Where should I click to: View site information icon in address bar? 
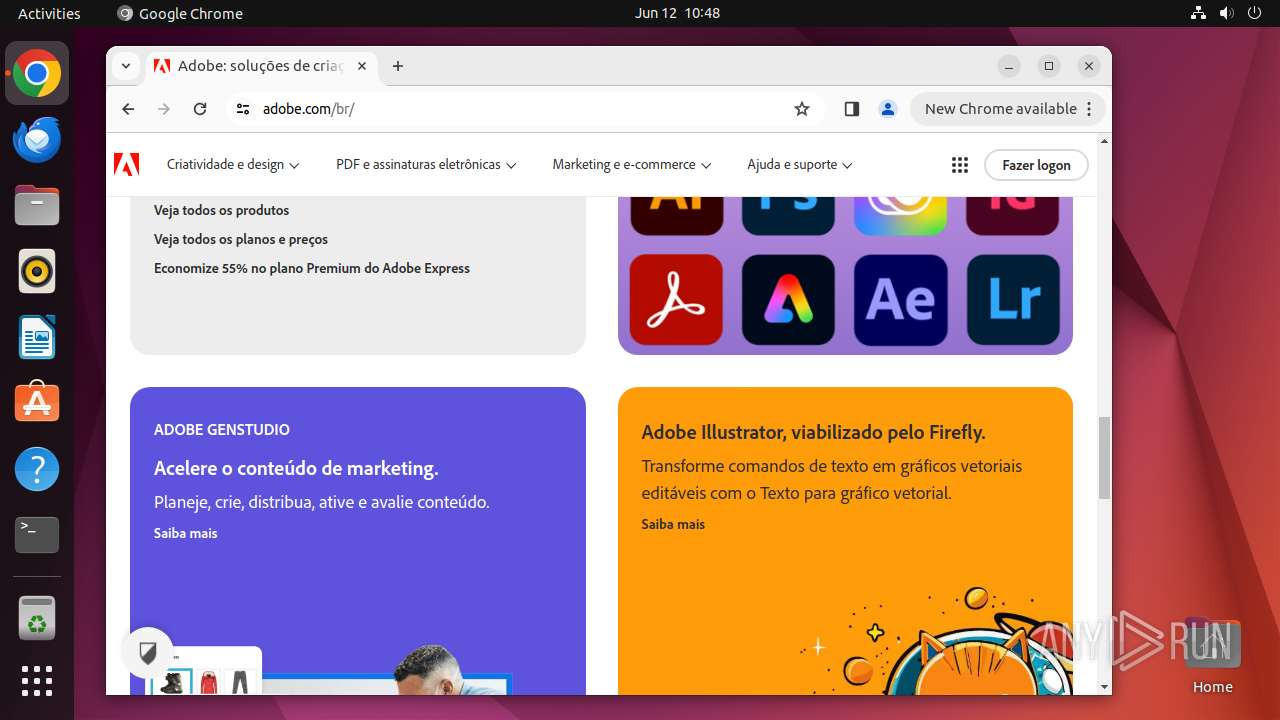click(243, 109)
